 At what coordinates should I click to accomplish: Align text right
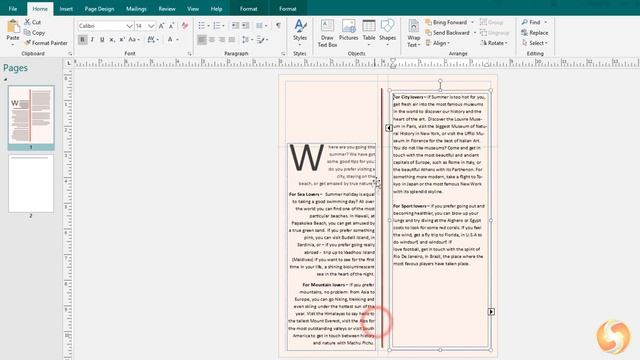(x=222, y=40)
